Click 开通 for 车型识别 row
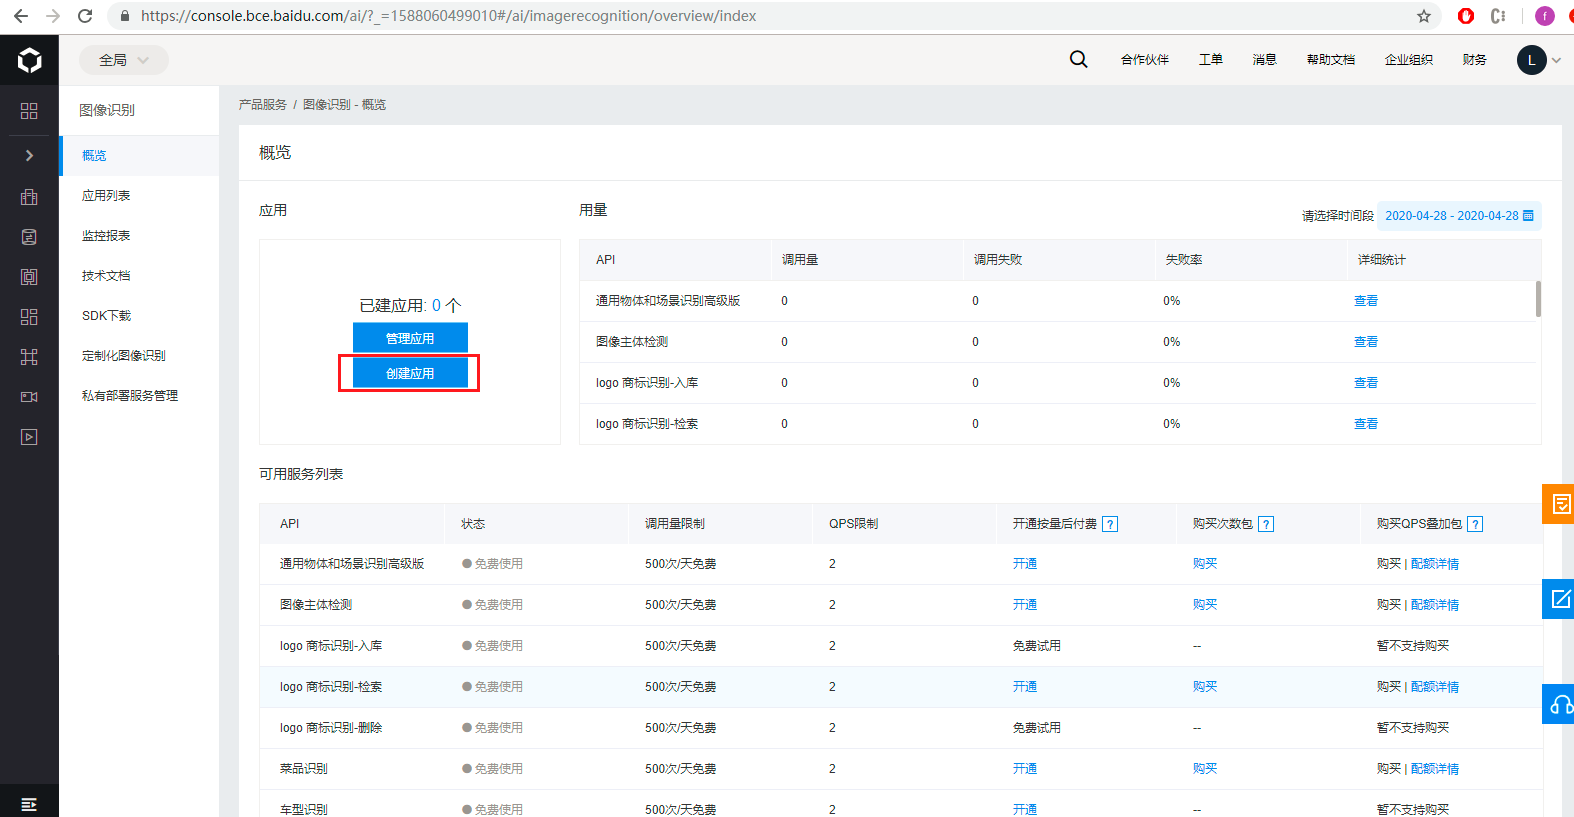The width and height of the screenshot is (1574, 817). tap(1024, 809)
